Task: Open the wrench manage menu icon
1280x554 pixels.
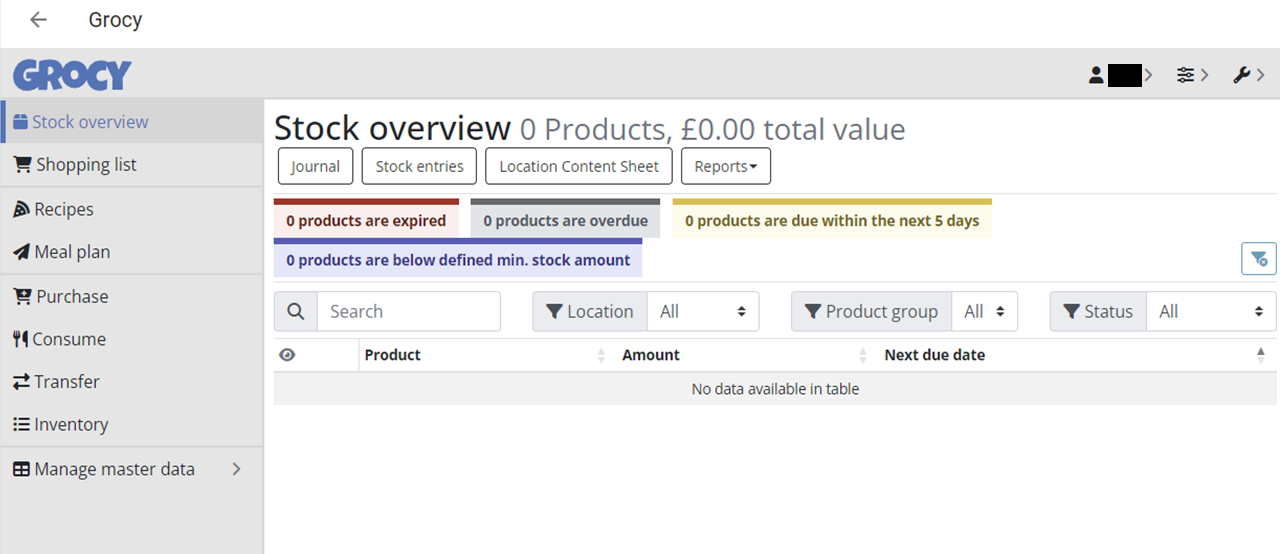Action: tap(1242, 75)
